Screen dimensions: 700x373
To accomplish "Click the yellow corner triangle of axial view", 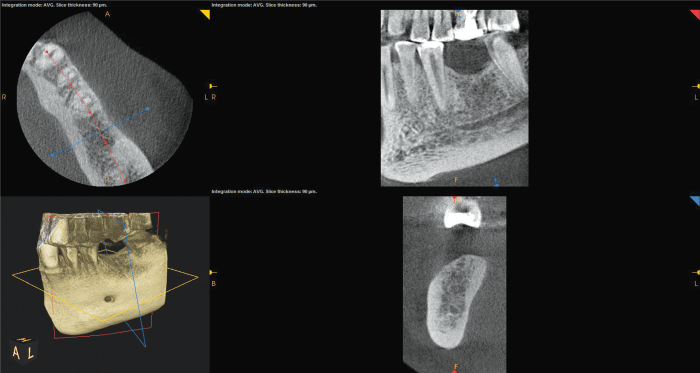I will tap(206, 14).
